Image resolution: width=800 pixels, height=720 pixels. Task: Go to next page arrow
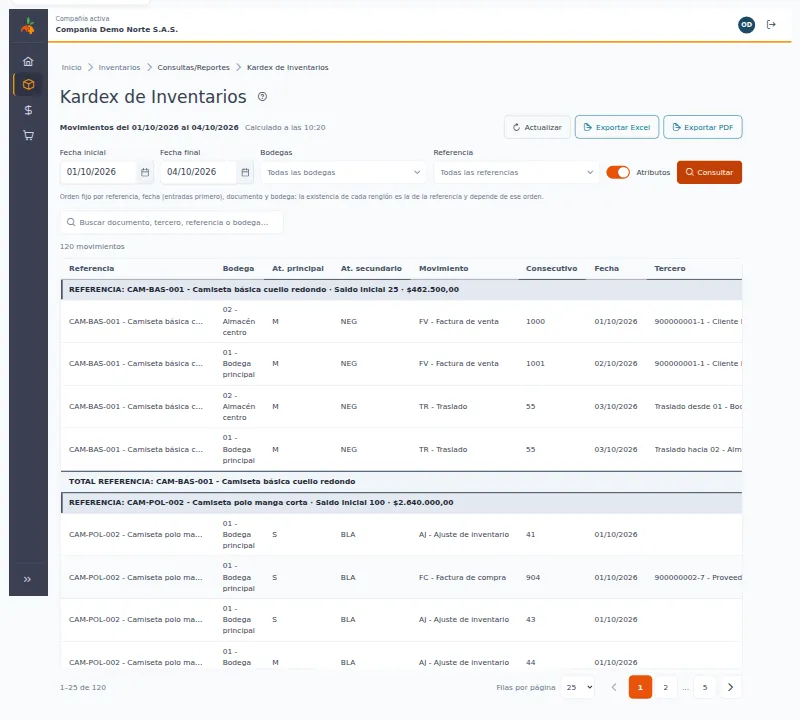tap(730, 687)
